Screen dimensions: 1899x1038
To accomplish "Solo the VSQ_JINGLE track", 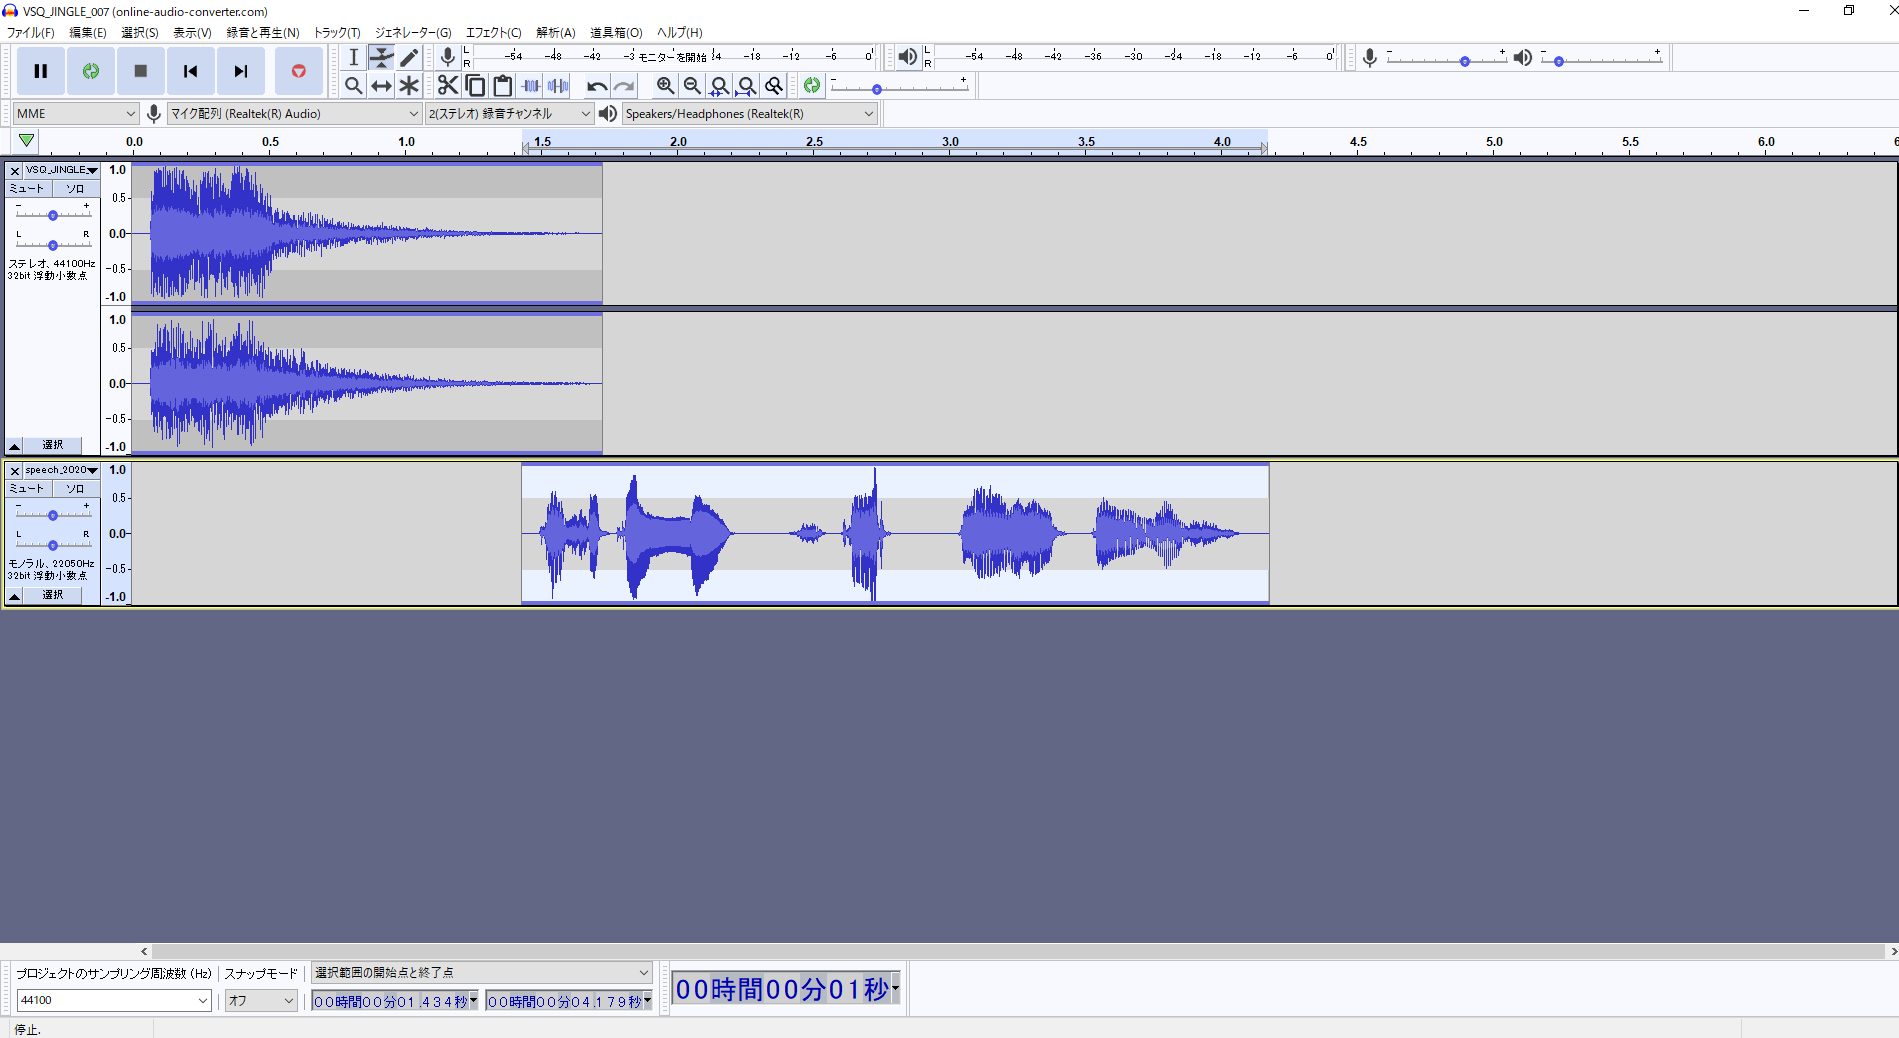I will (75, 188).
